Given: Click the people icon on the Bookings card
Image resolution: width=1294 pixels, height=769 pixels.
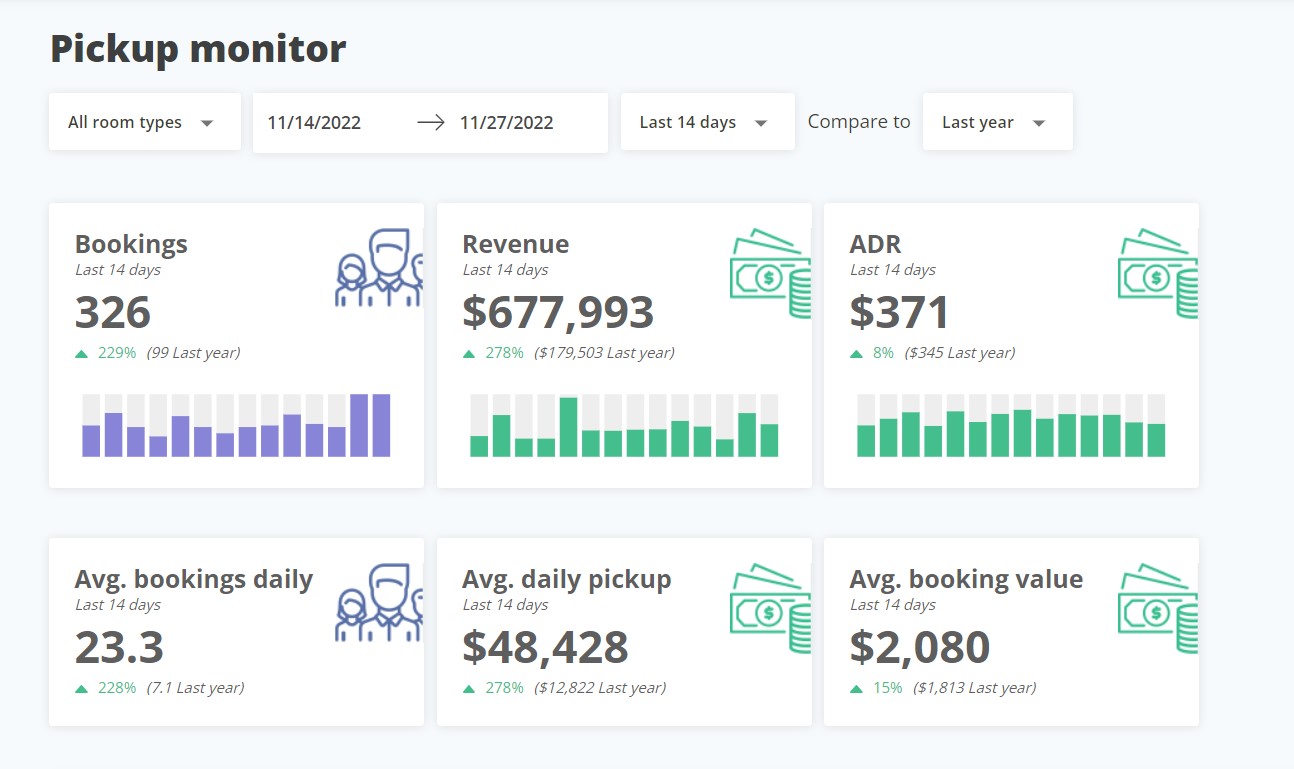Looking at the screenshot, I should pyautogui.click(x=377, y=267).
